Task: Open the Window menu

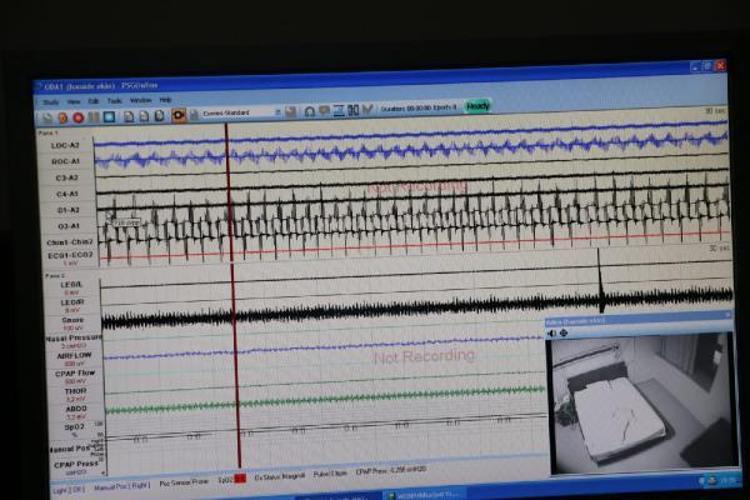Action: (x=141, y=101)
